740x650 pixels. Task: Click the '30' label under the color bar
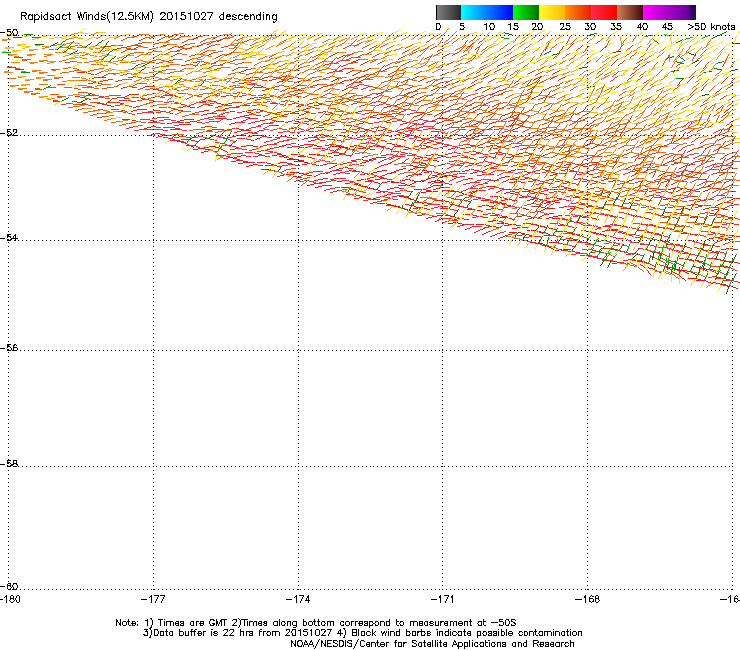point(590,27)
